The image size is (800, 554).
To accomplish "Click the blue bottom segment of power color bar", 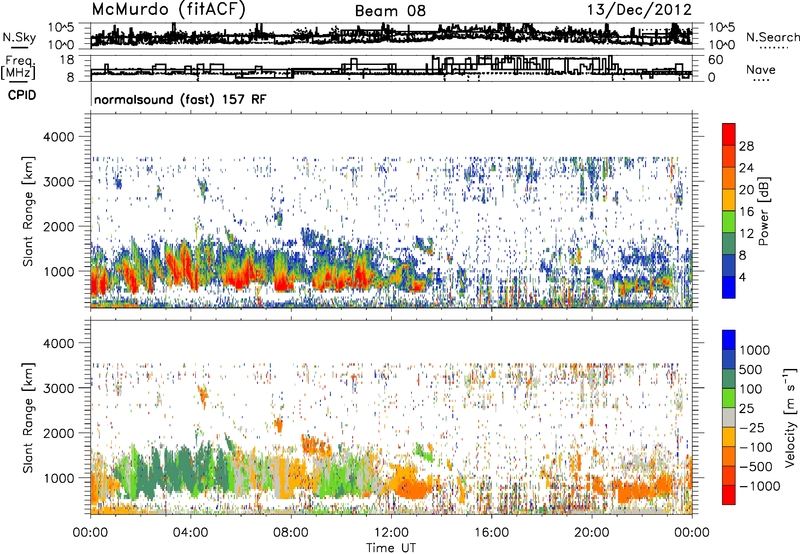I will click(x=729, y=287).
